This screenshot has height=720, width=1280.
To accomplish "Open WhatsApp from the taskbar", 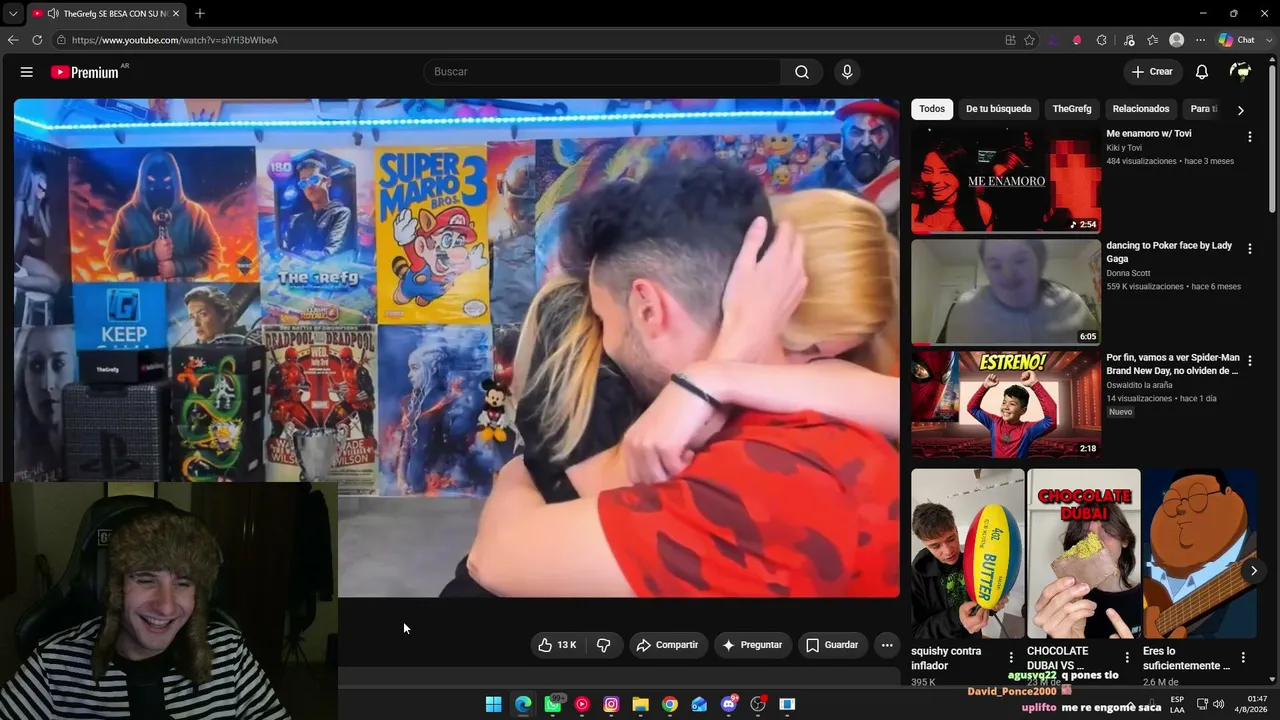I will click(553, 704).
